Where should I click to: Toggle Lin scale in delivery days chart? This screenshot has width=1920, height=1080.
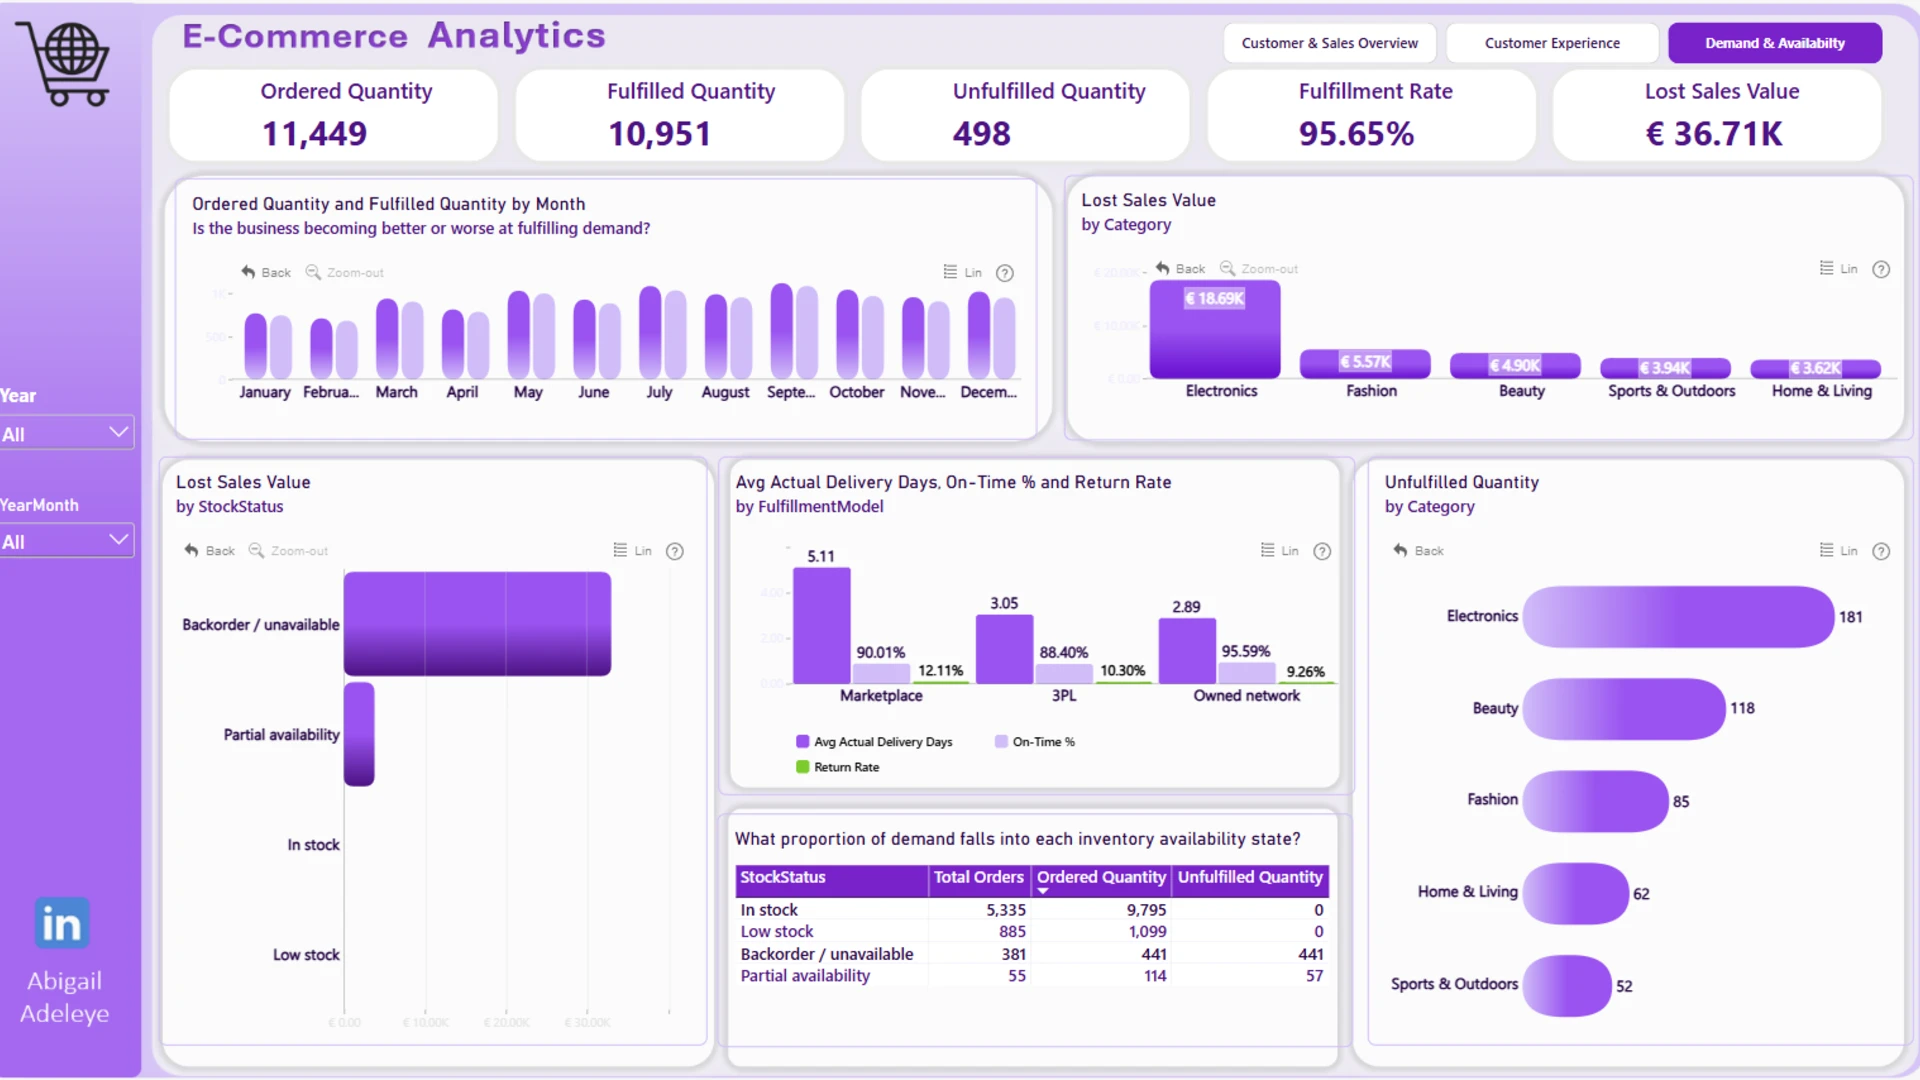coord(1279,550)
